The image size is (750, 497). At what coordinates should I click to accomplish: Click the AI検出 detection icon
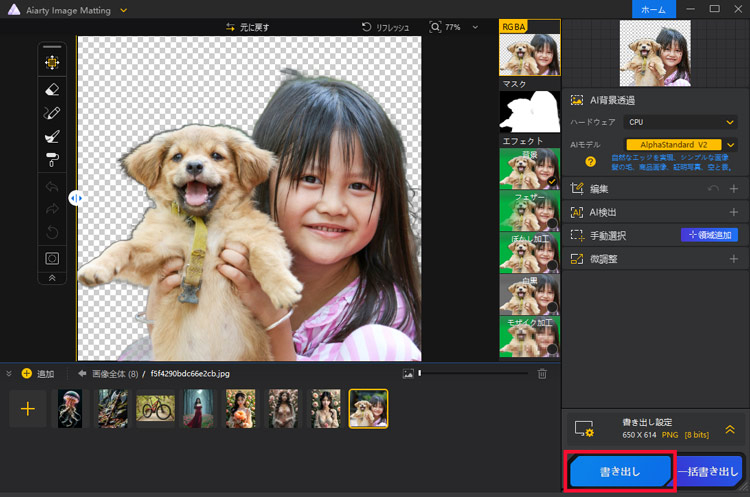pos(577,212)
